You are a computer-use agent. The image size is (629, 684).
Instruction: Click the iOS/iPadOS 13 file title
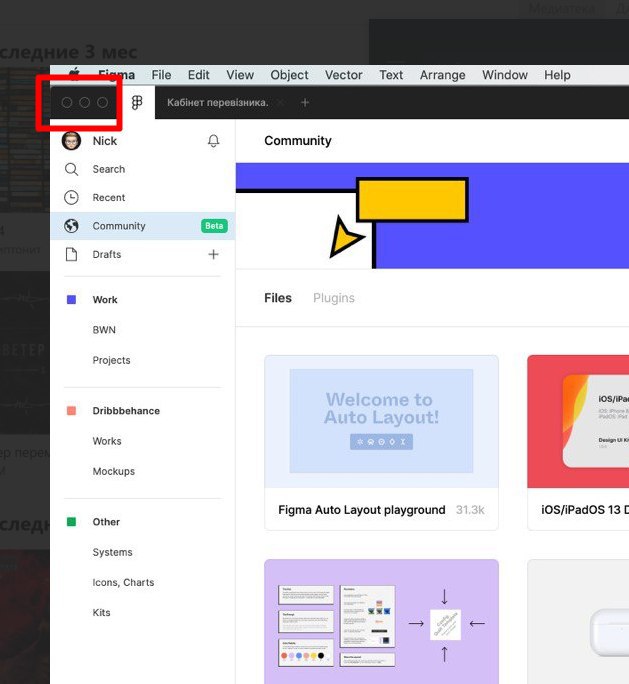585,510
